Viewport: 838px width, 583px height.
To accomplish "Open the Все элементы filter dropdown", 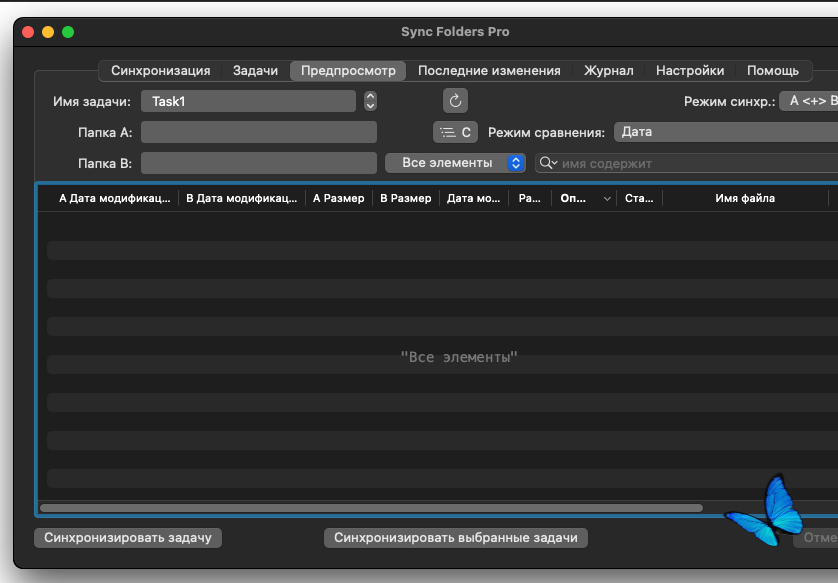I will [455, 163].
